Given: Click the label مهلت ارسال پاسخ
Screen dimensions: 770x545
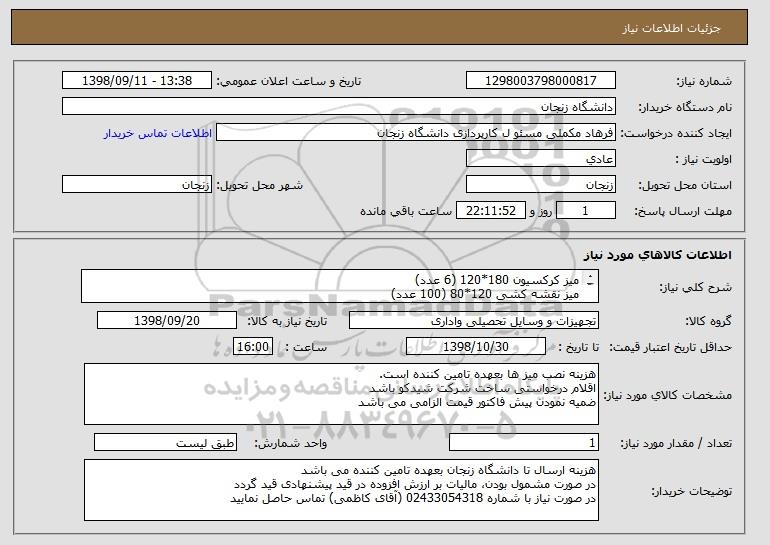Looking at the screenshot, I should [x=683, y=211].
